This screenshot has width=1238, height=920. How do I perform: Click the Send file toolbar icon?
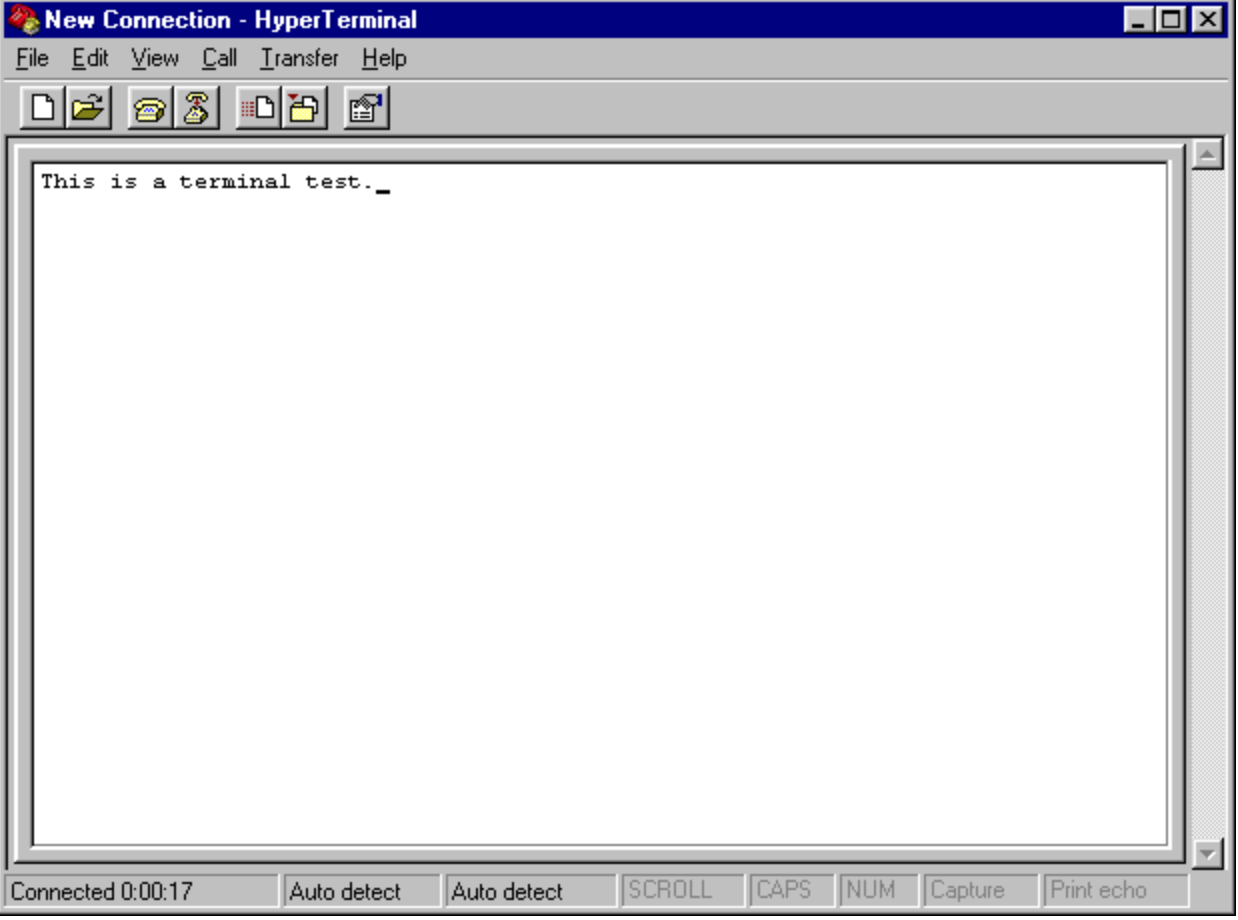pos(259,108)
